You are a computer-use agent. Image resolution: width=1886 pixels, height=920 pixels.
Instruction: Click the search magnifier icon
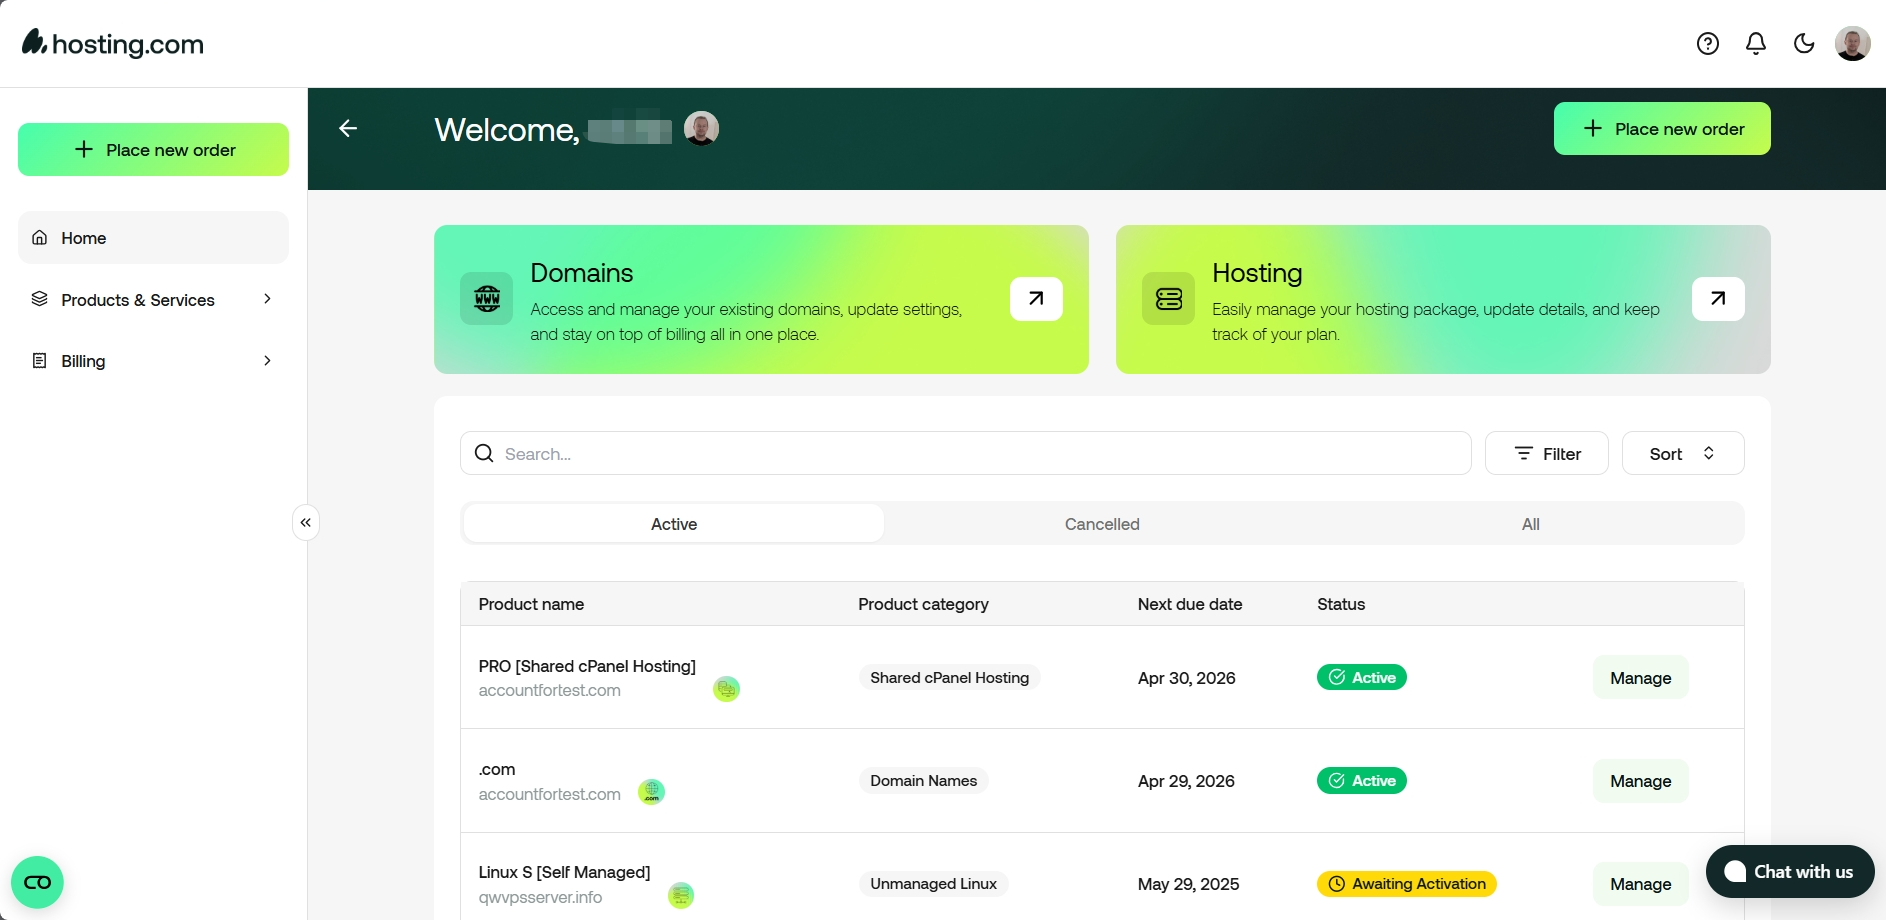484,454
